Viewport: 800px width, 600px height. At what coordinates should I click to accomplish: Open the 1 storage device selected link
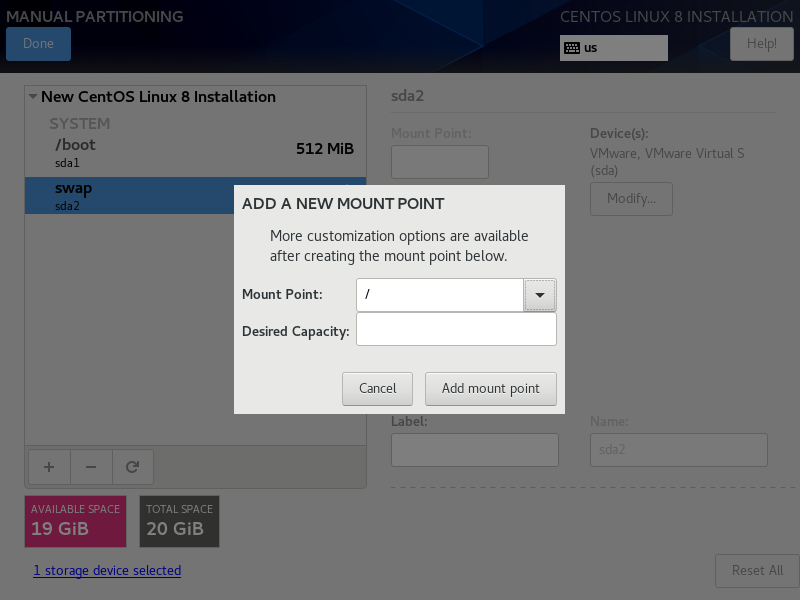coord(107,570)
